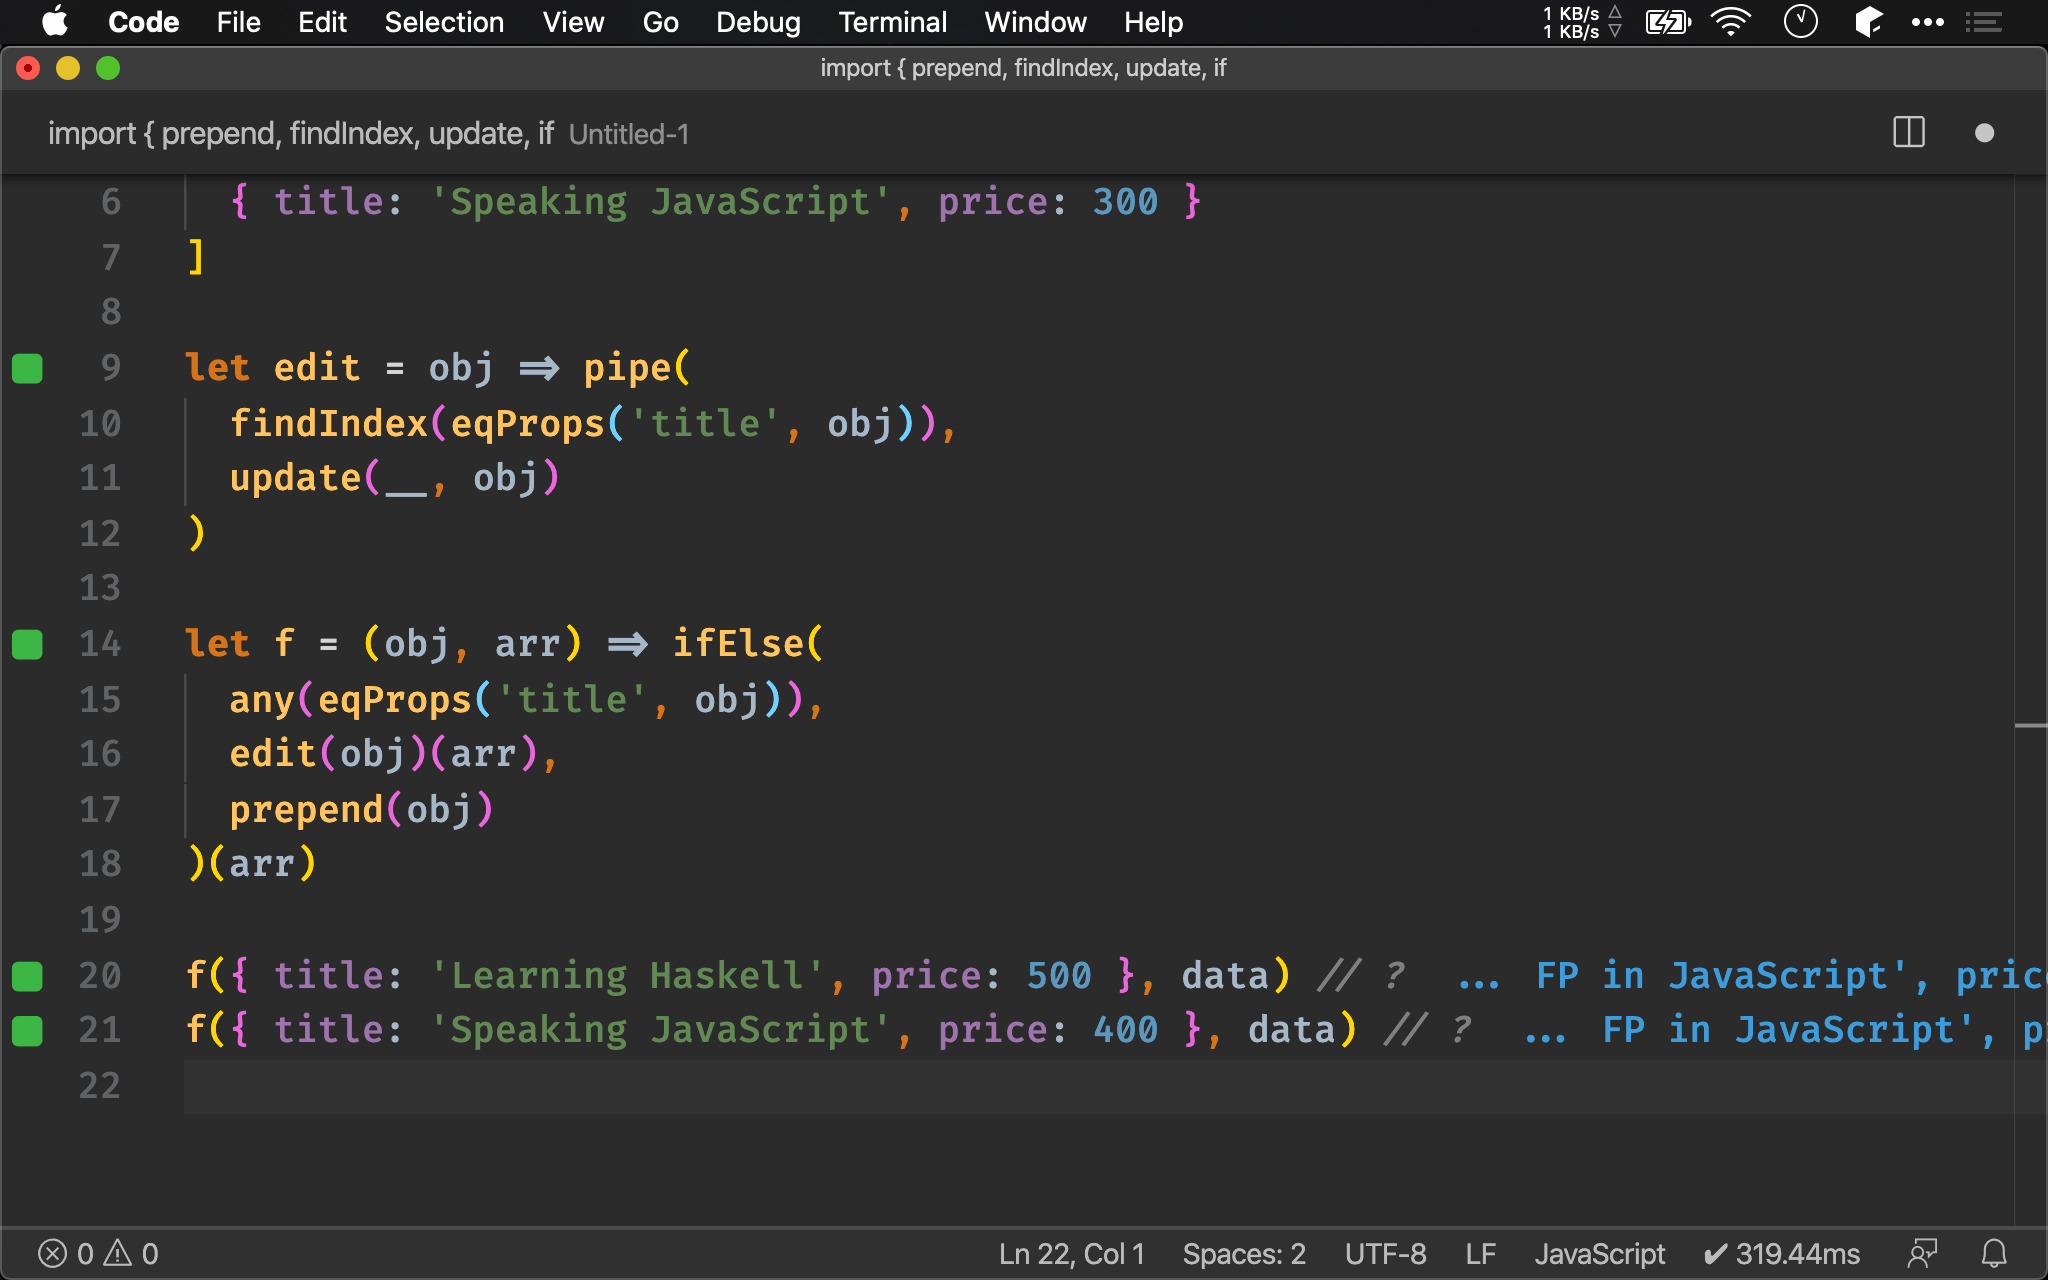Click the unsaved changes dot icon
Viewport: 2048px width, 1280px height.
coord(1985,133)
